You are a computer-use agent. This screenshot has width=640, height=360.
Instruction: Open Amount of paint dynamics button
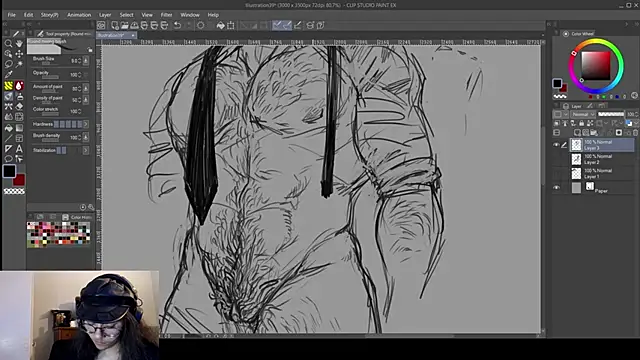coord(86,88)
